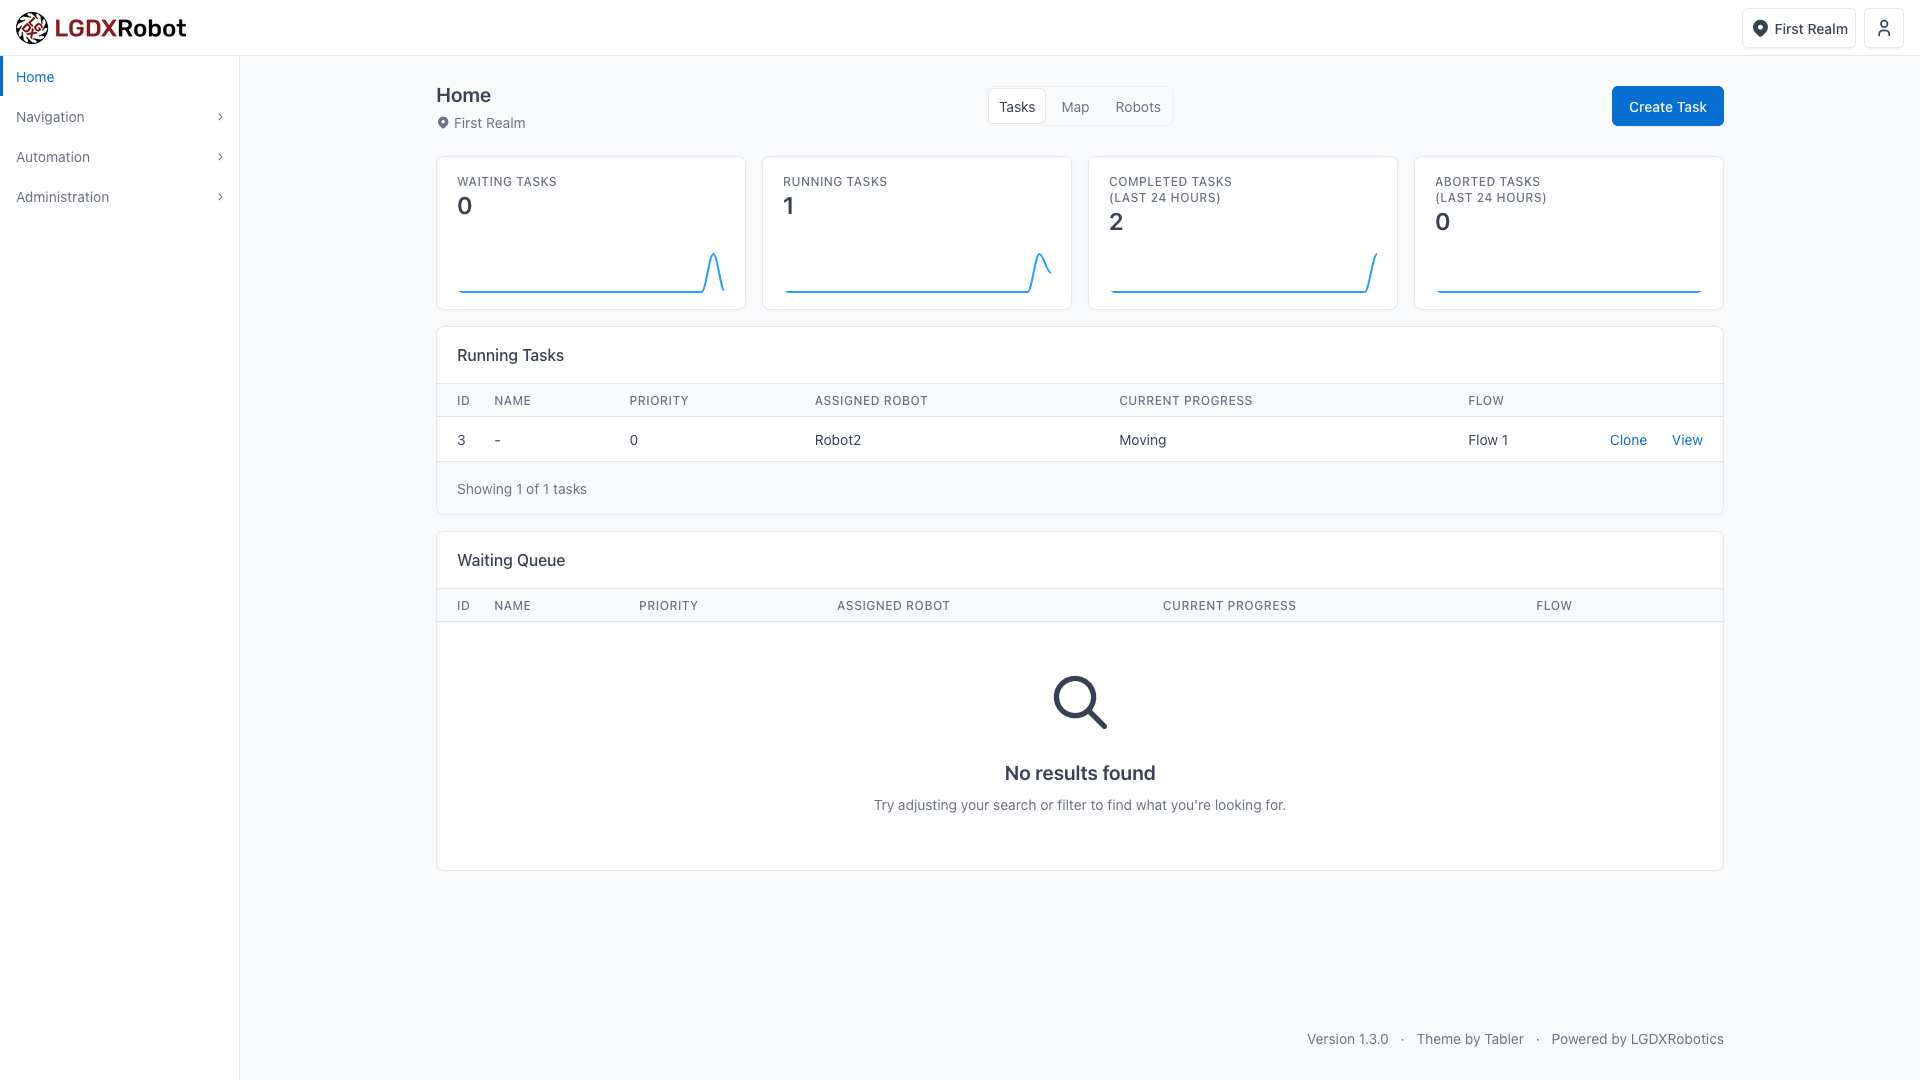
Task: Switch to the Robots tab
Action: coord(1137,106)
